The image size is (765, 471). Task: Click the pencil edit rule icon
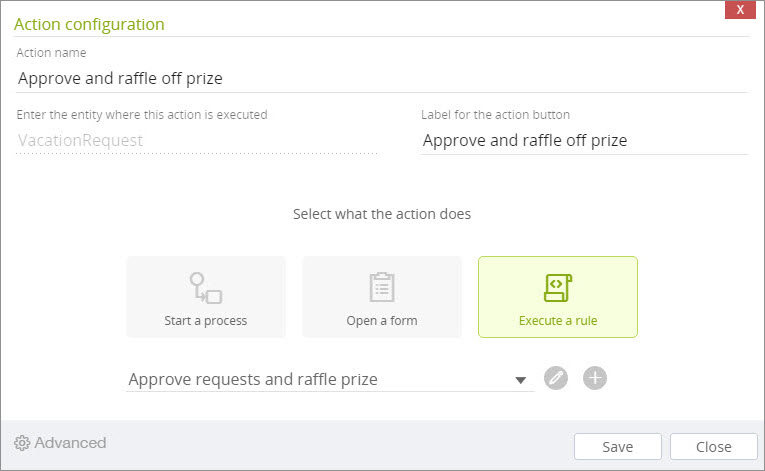556,378
